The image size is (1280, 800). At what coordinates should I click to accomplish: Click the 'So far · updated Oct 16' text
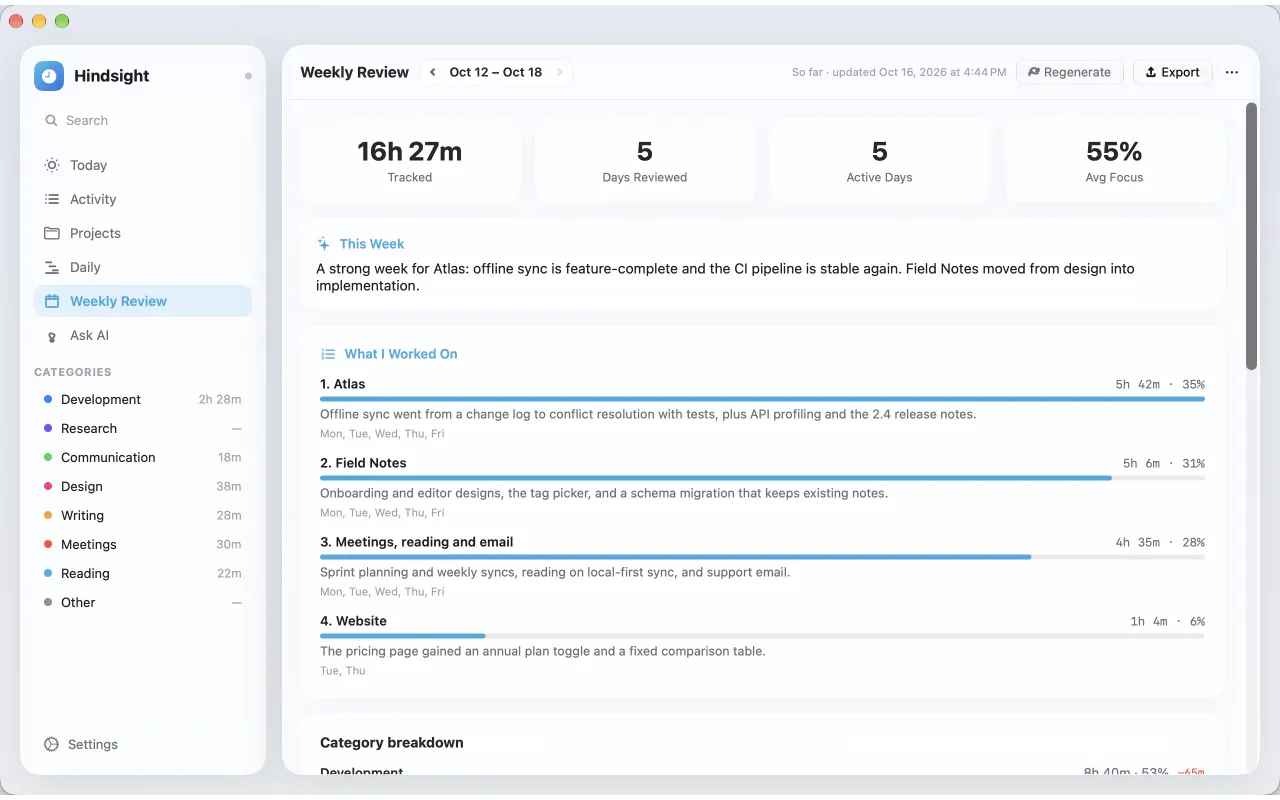tap(899, 72)
